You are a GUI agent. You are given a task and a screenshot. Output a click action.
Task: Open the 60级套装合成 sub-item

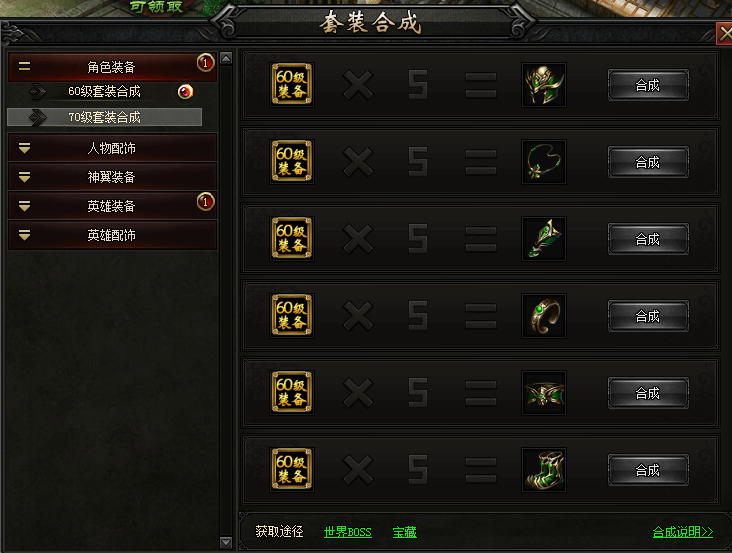pos(105,91)
